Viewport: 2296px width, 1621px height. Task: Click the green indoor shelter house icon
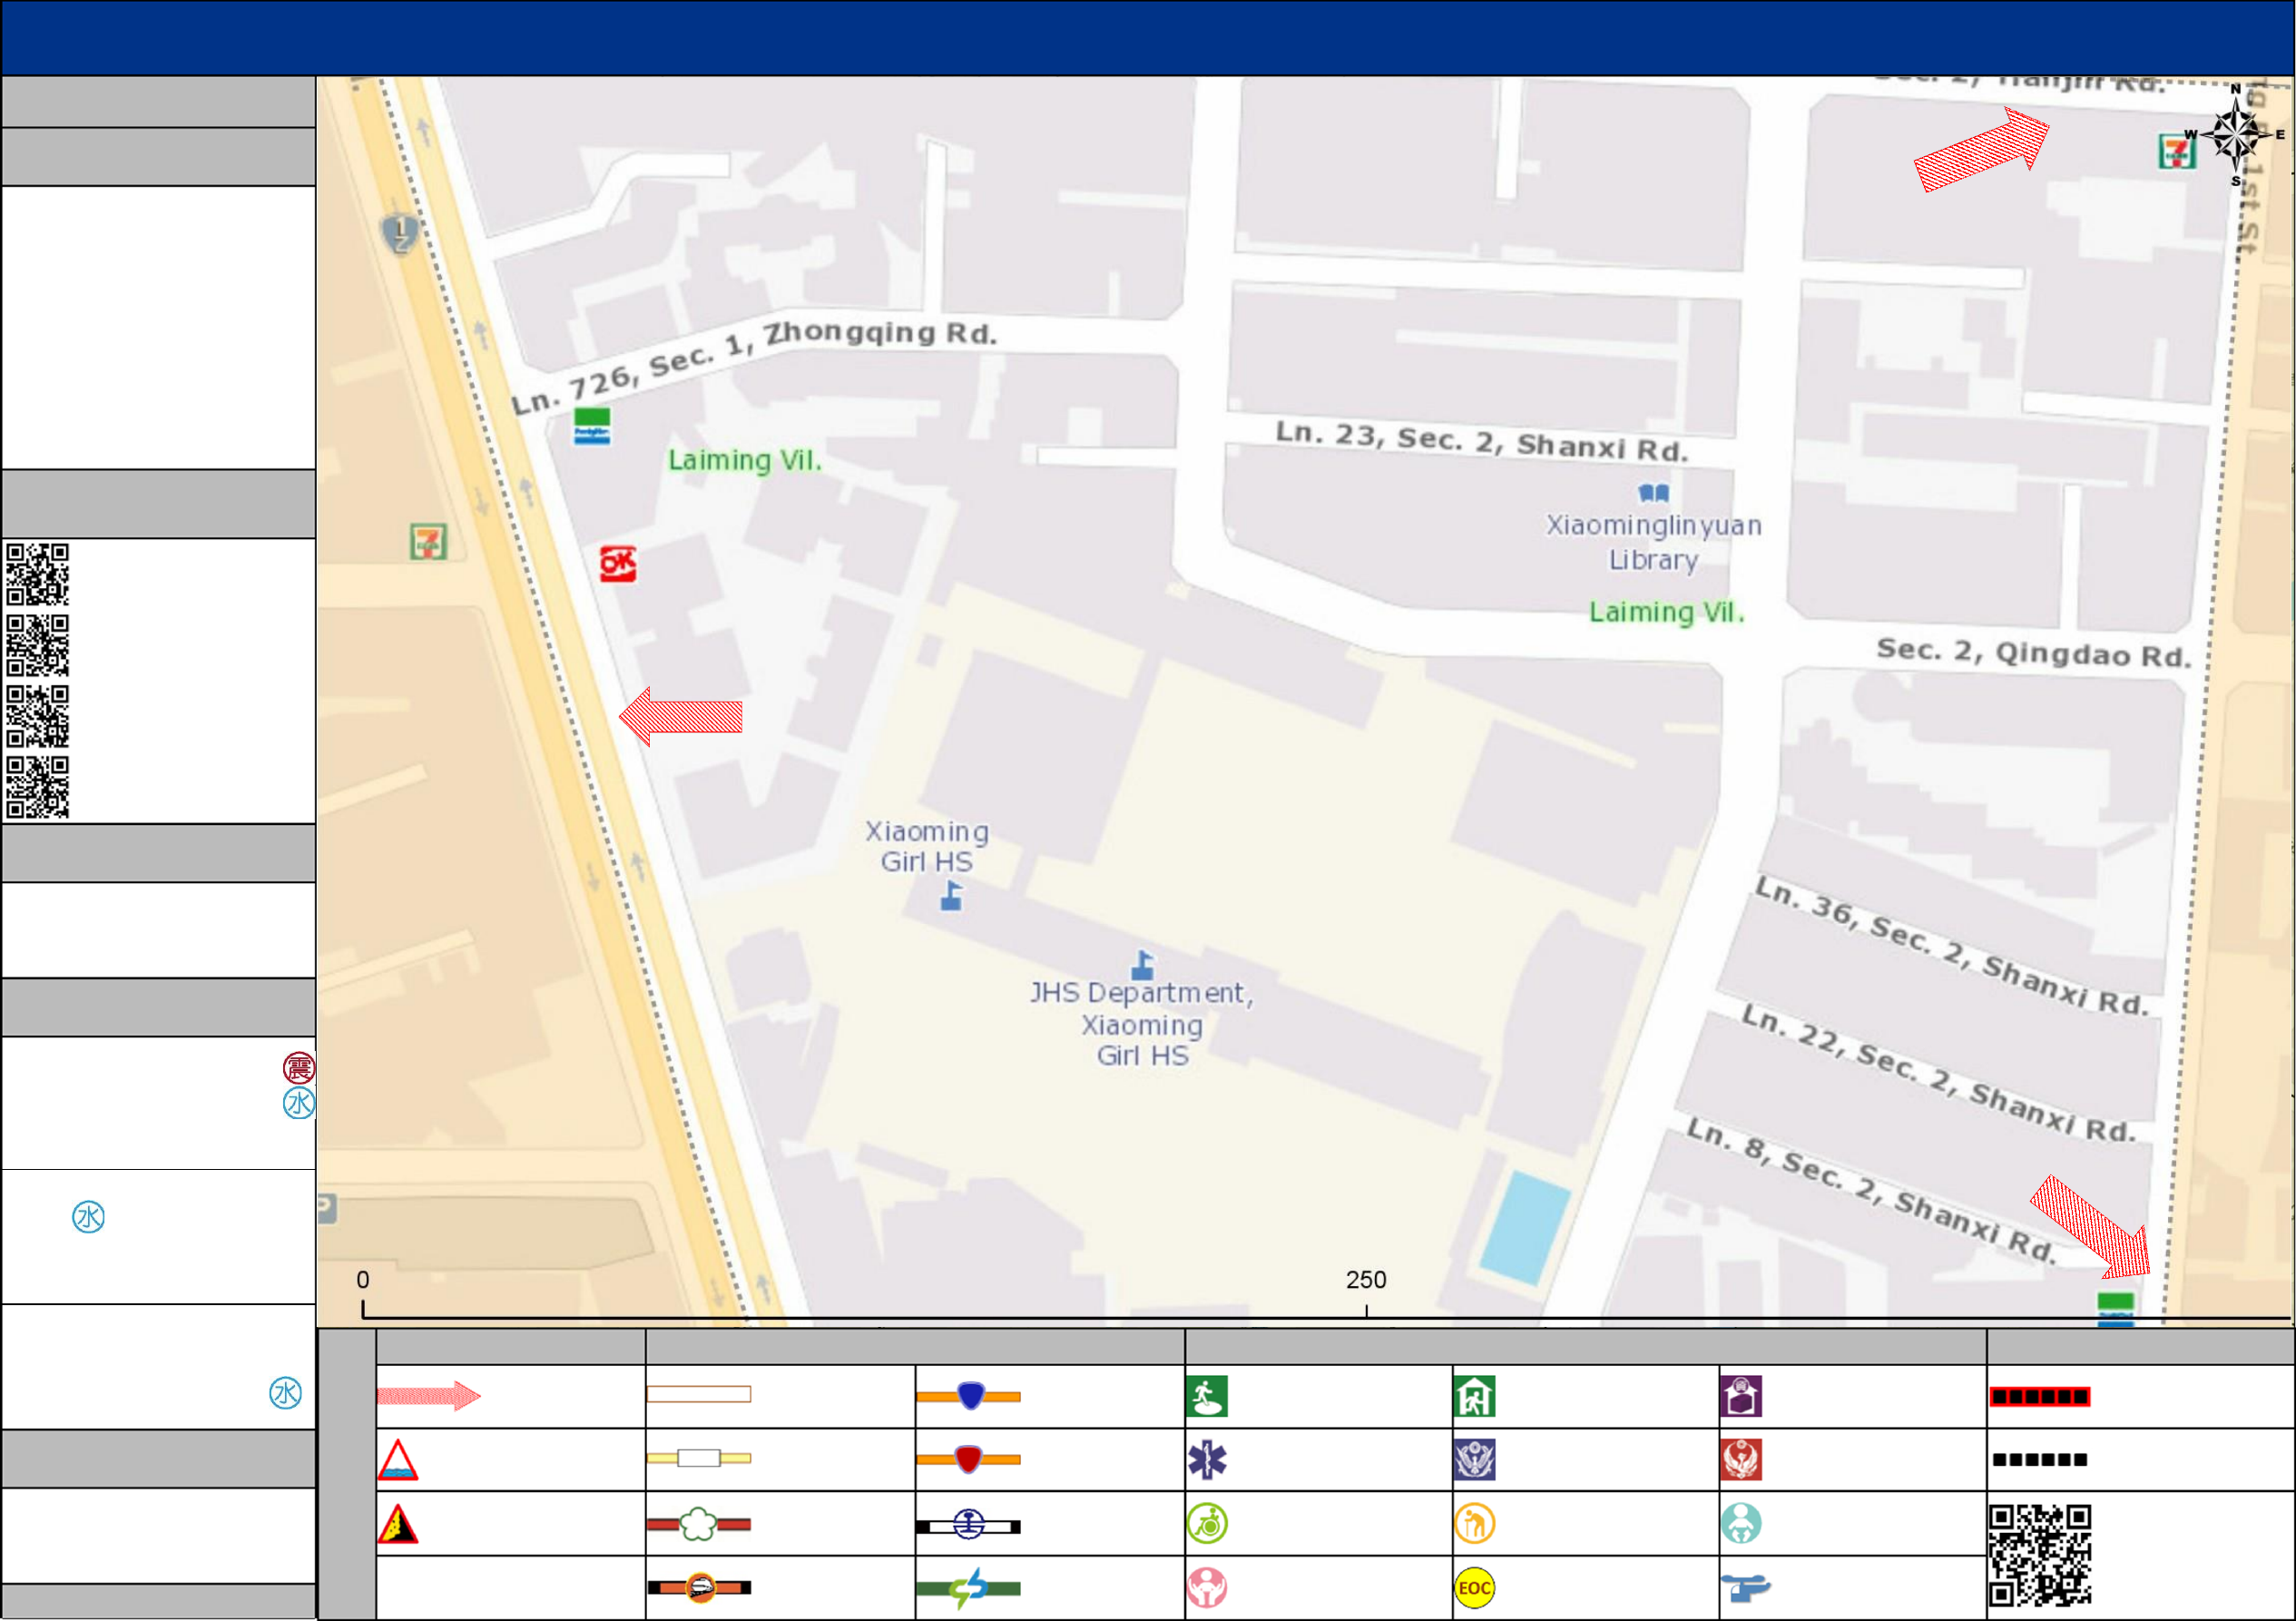[x=1475, y=1397]
